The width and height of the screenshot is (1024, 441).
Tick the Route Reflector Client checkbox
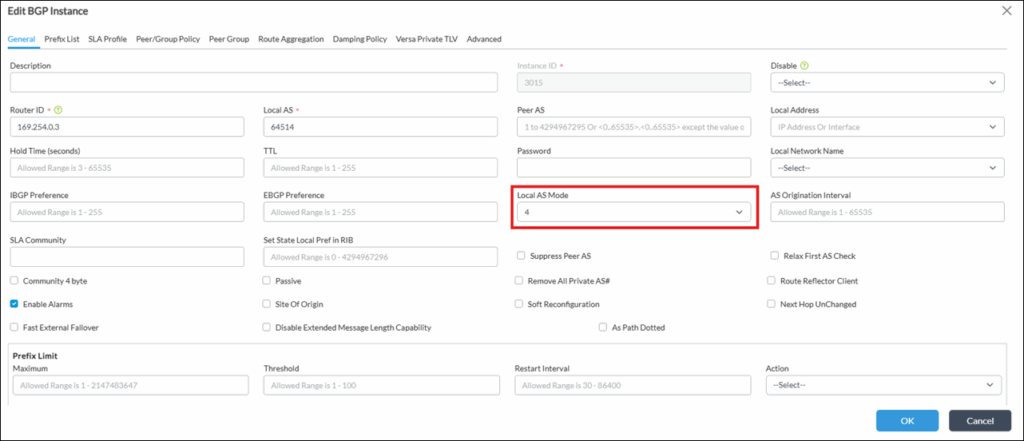tap(772, 281)
